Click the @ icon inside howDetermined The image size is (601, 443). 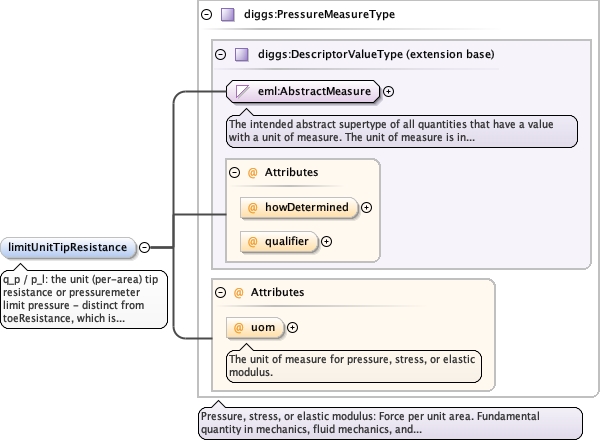(252, 208)
